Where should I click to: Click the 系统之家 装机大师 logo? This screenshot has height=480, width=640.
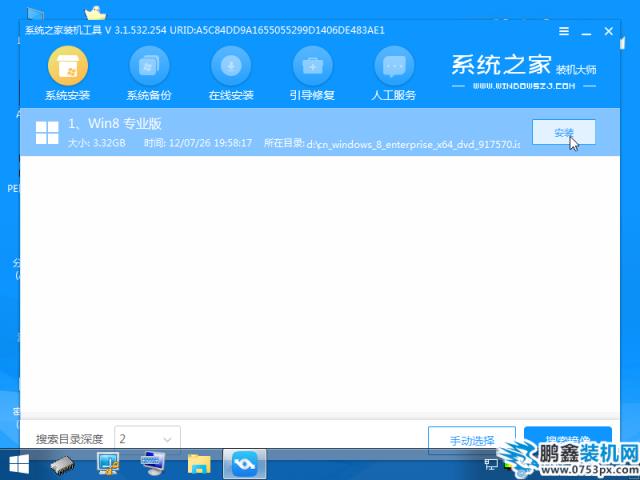(524, 66)
